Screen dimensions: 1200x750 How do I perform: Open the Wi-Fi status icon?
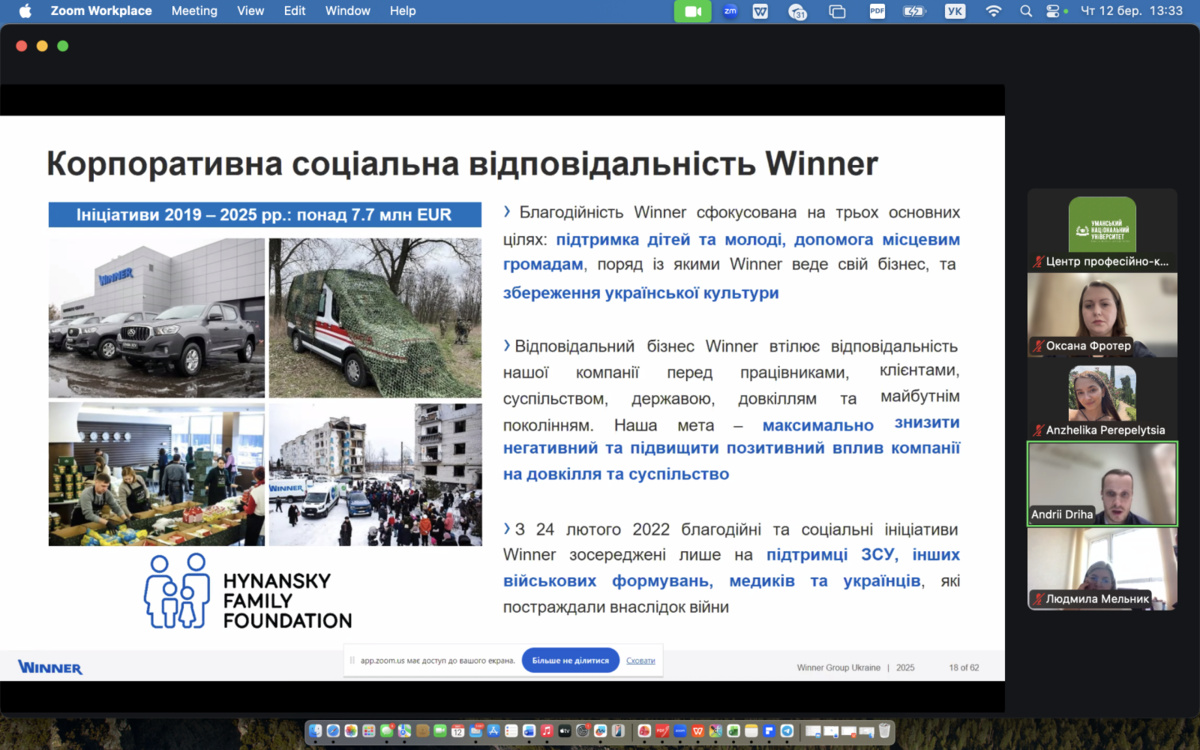pos(993,11)
